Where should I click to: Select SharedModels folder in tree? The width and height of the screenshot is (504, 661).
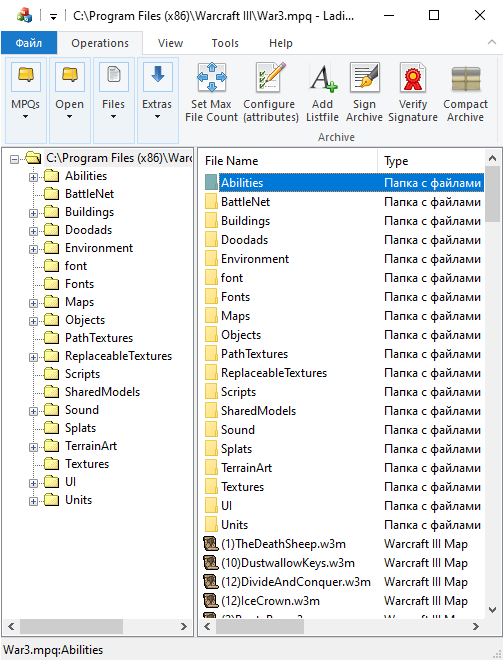[x=102, y=392]
